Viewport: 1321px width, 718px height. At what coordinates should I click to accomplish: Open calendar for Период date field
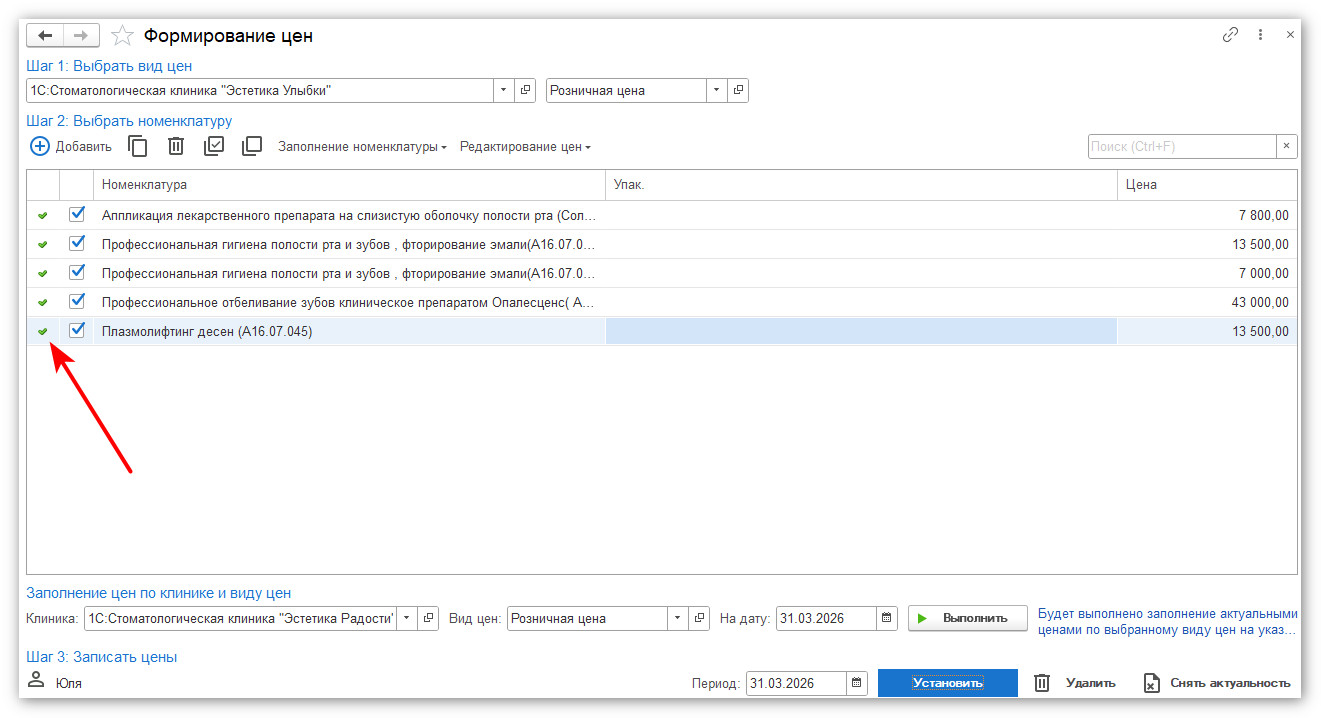(857, 684)
